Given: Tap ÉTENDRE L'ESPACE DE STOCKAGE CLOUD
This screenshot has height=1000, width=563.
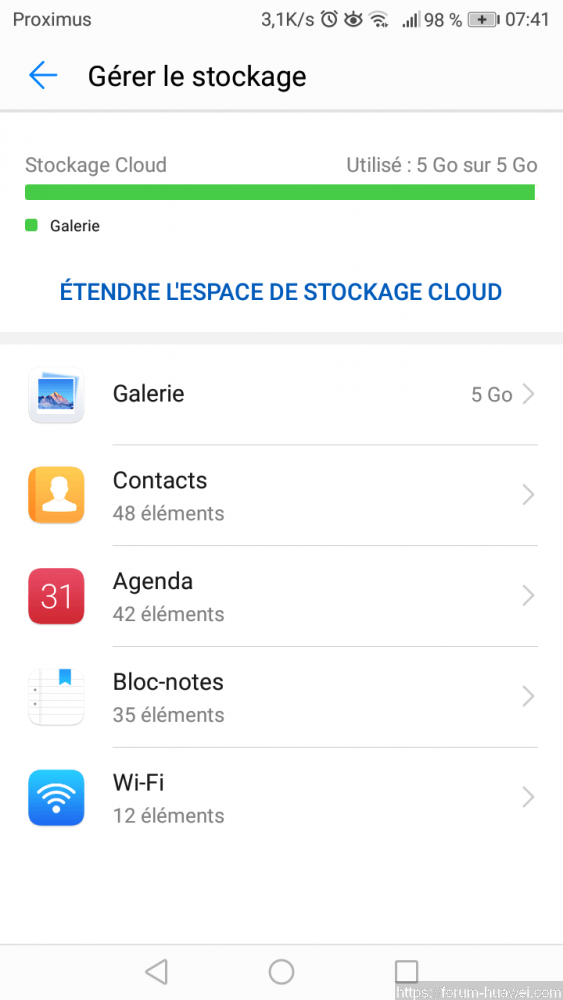Looking at the screenshot, I should click(x=281, y=292).
